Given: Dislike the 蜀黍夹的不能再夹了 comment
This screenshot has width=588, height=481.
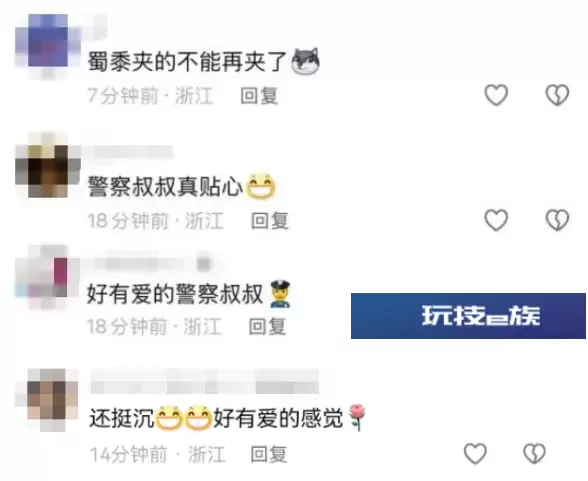Looking at the screenshot, I should click(x=557, y=94).
